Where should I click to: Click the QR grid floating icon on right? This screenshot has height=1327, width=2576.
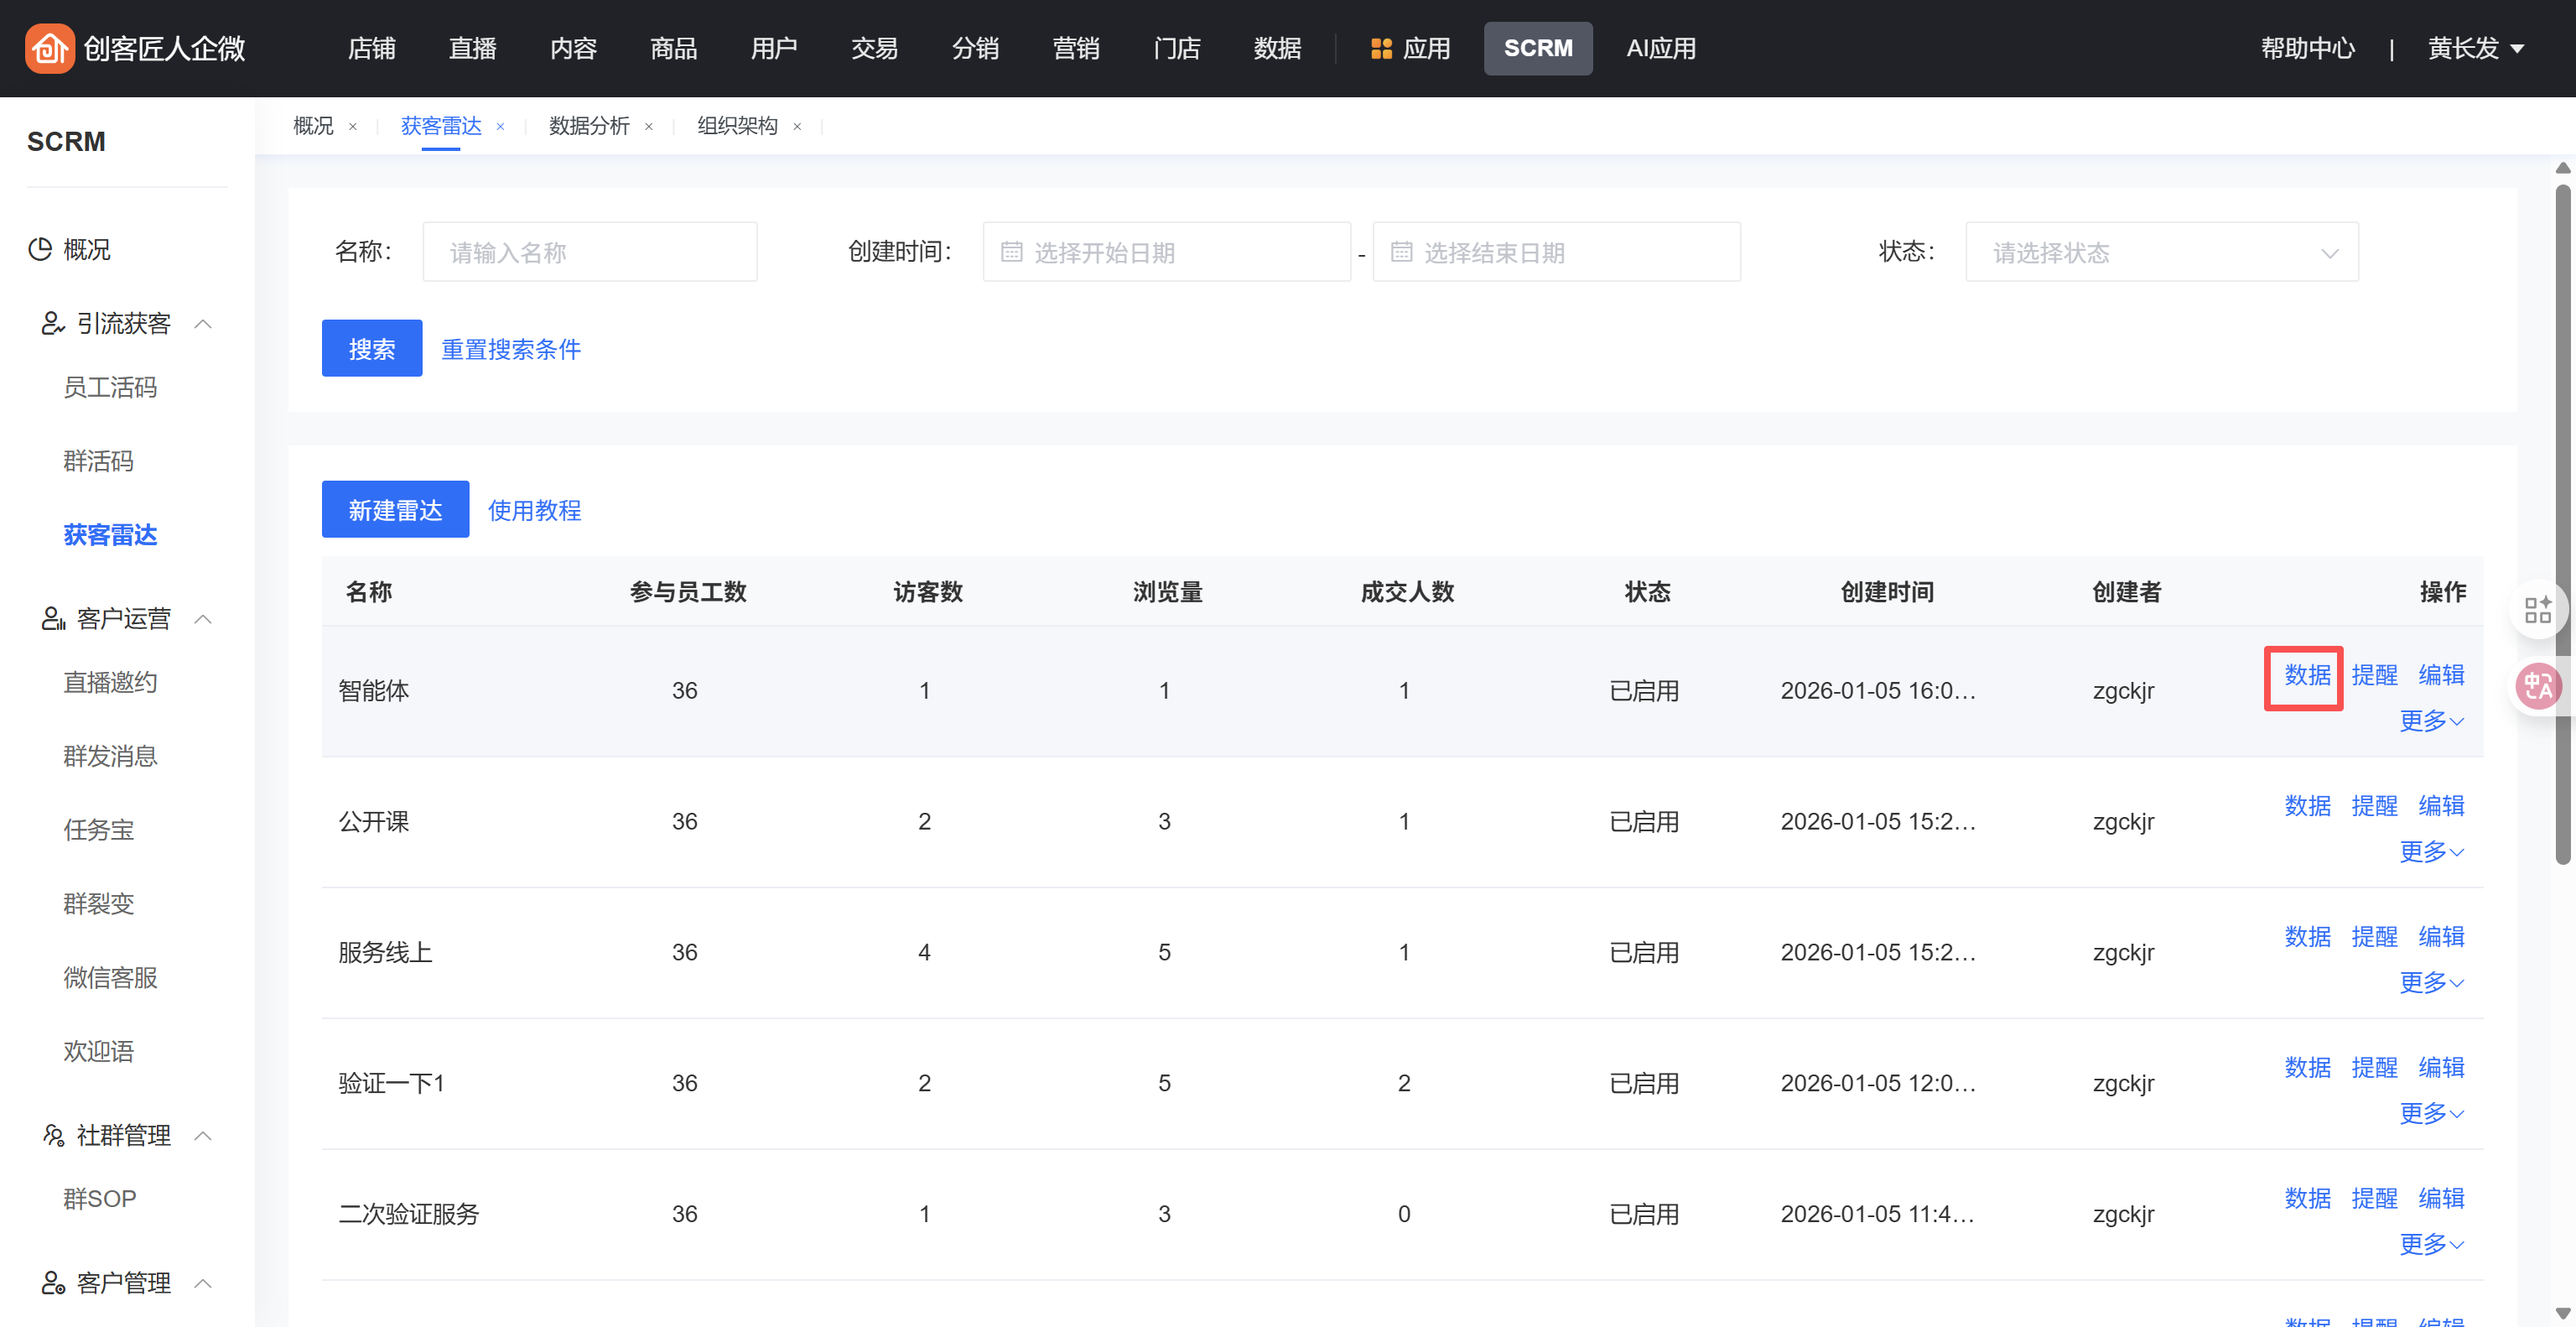click(x=2537, y=609)
